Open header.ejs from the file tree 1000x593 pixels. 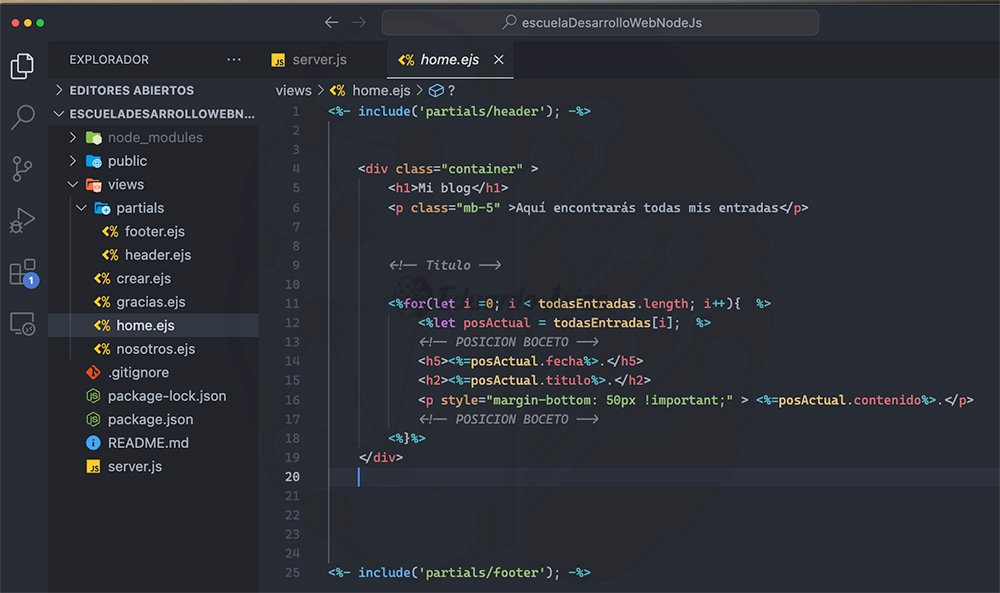click(158, 255)
